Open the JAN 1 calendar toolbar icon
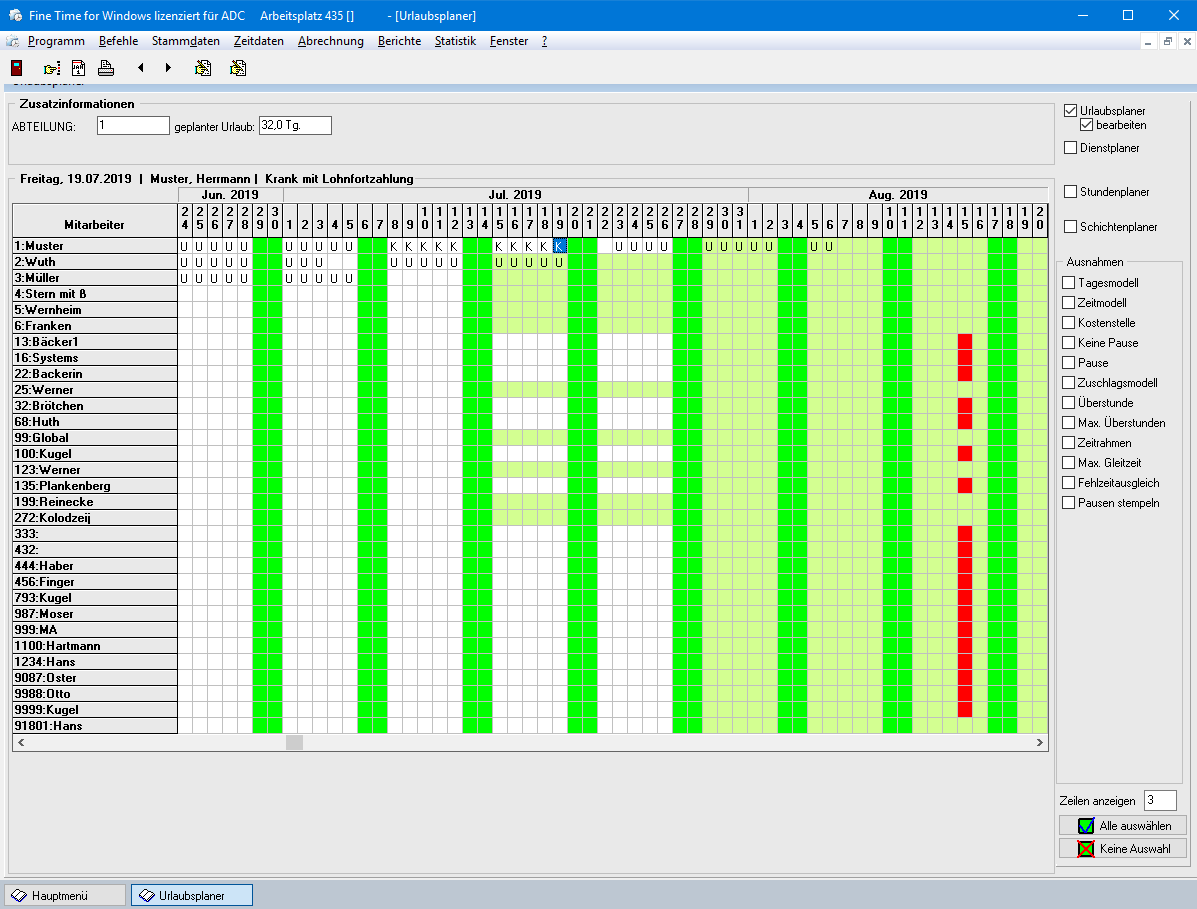The image size is (1197, 909). coord(78,68)
